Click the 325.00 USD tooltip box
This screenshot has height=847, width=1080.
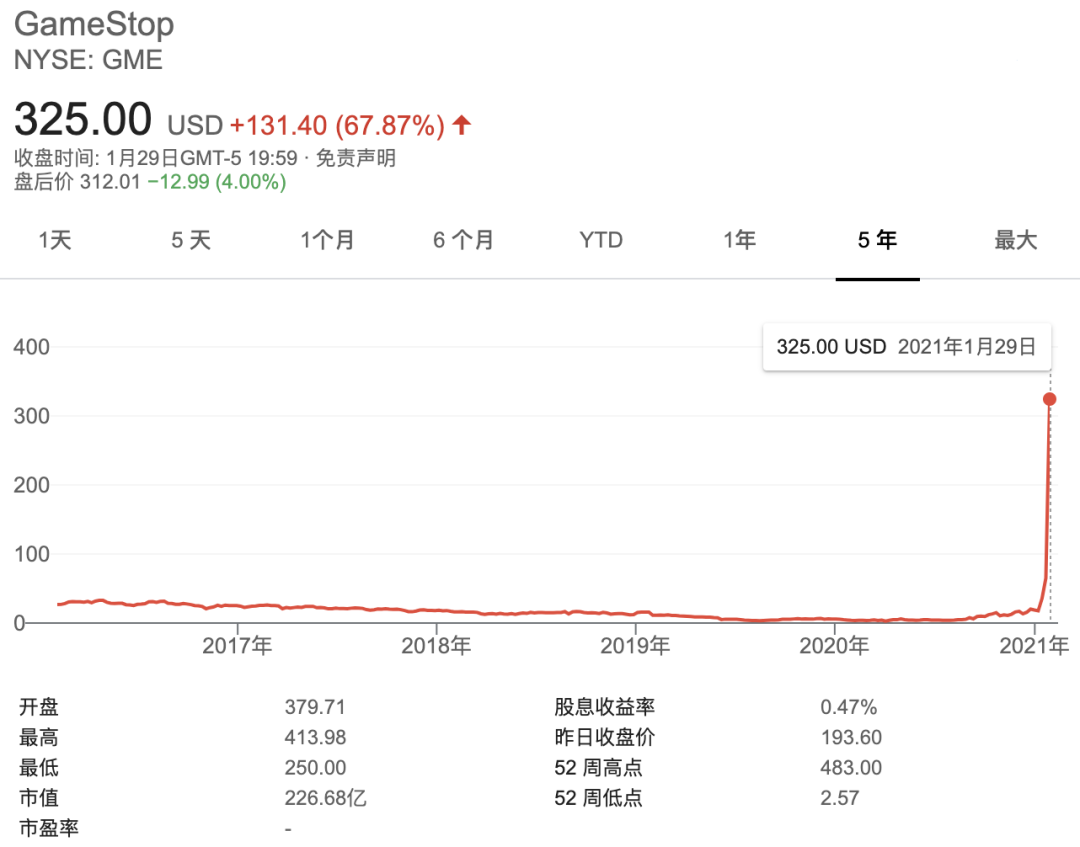coord(906,346)
